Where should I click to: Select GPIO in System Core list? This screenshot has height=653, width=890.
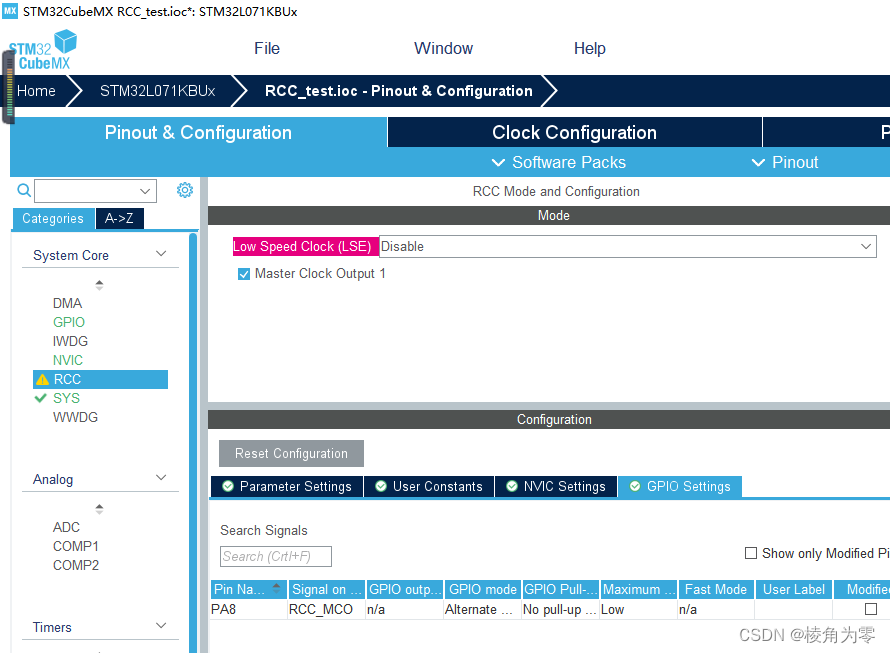(x=69, y=323)
